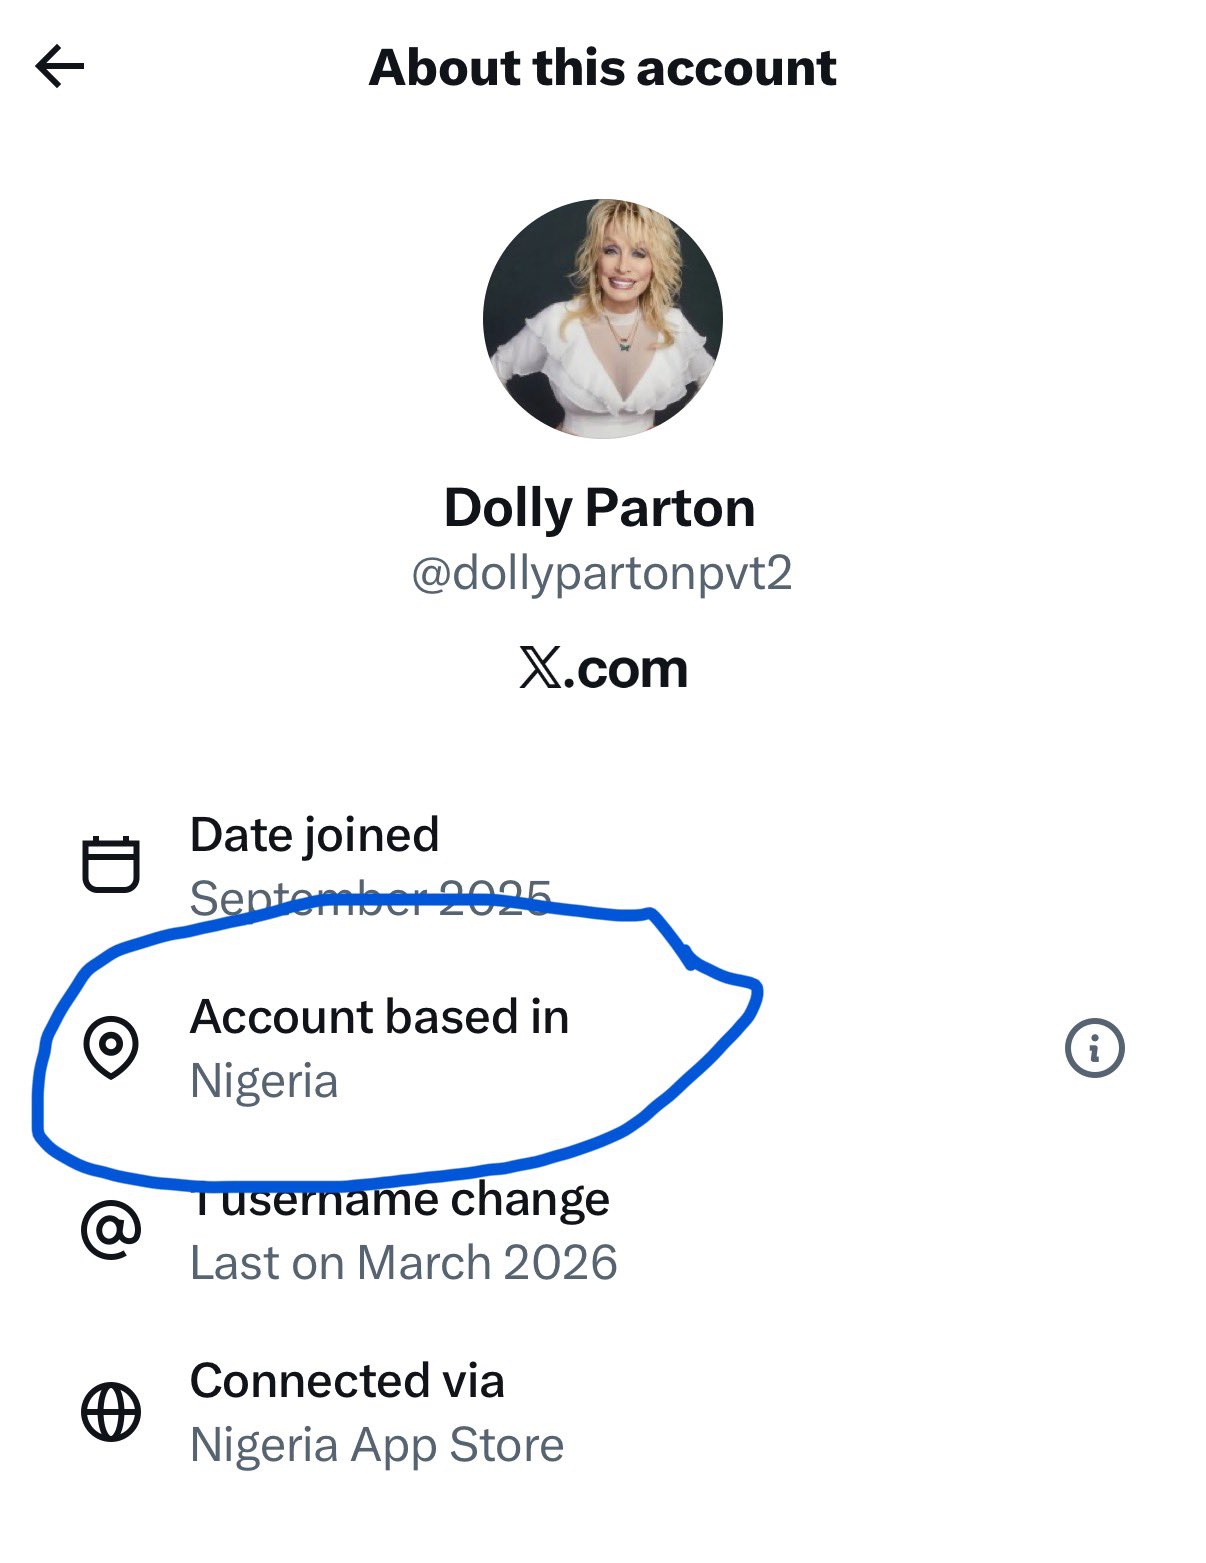Click the Dolly Parton display name
Viewport: 1206px width, 1563px height.
[x=599, y=508]
